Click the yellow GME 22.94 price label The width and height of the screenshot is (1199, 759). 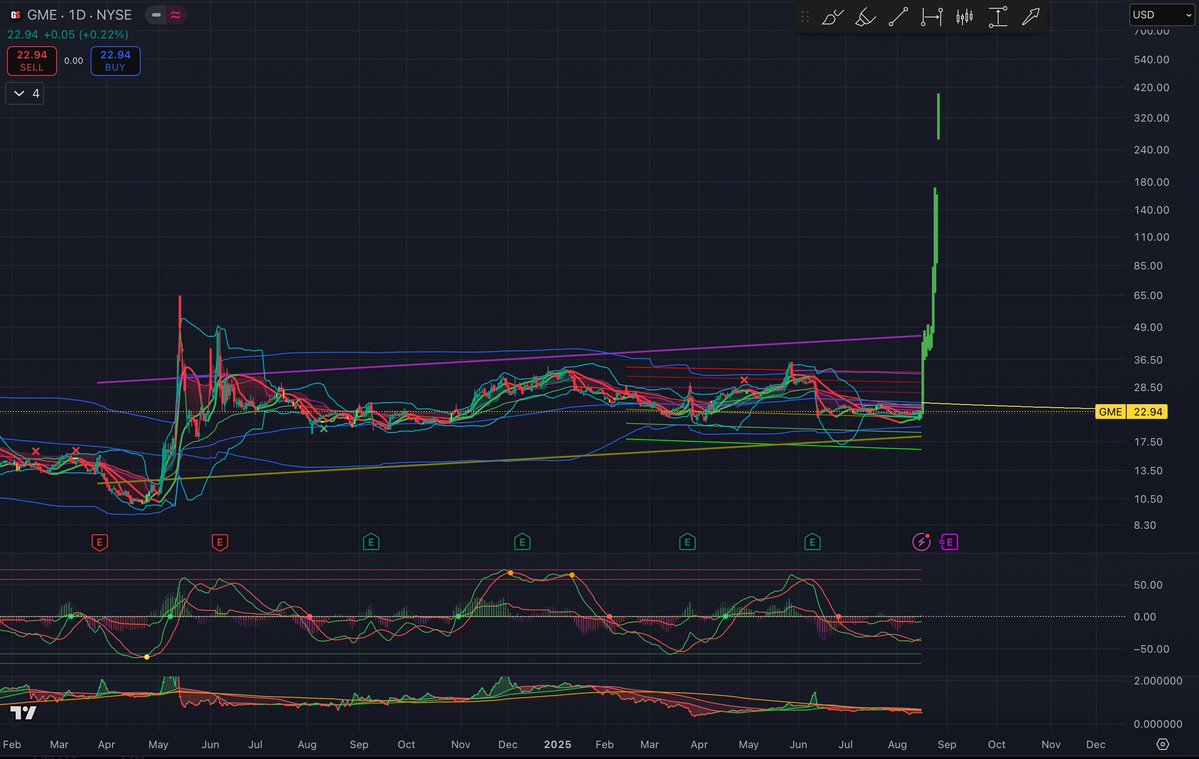[x=1131, y=411]
